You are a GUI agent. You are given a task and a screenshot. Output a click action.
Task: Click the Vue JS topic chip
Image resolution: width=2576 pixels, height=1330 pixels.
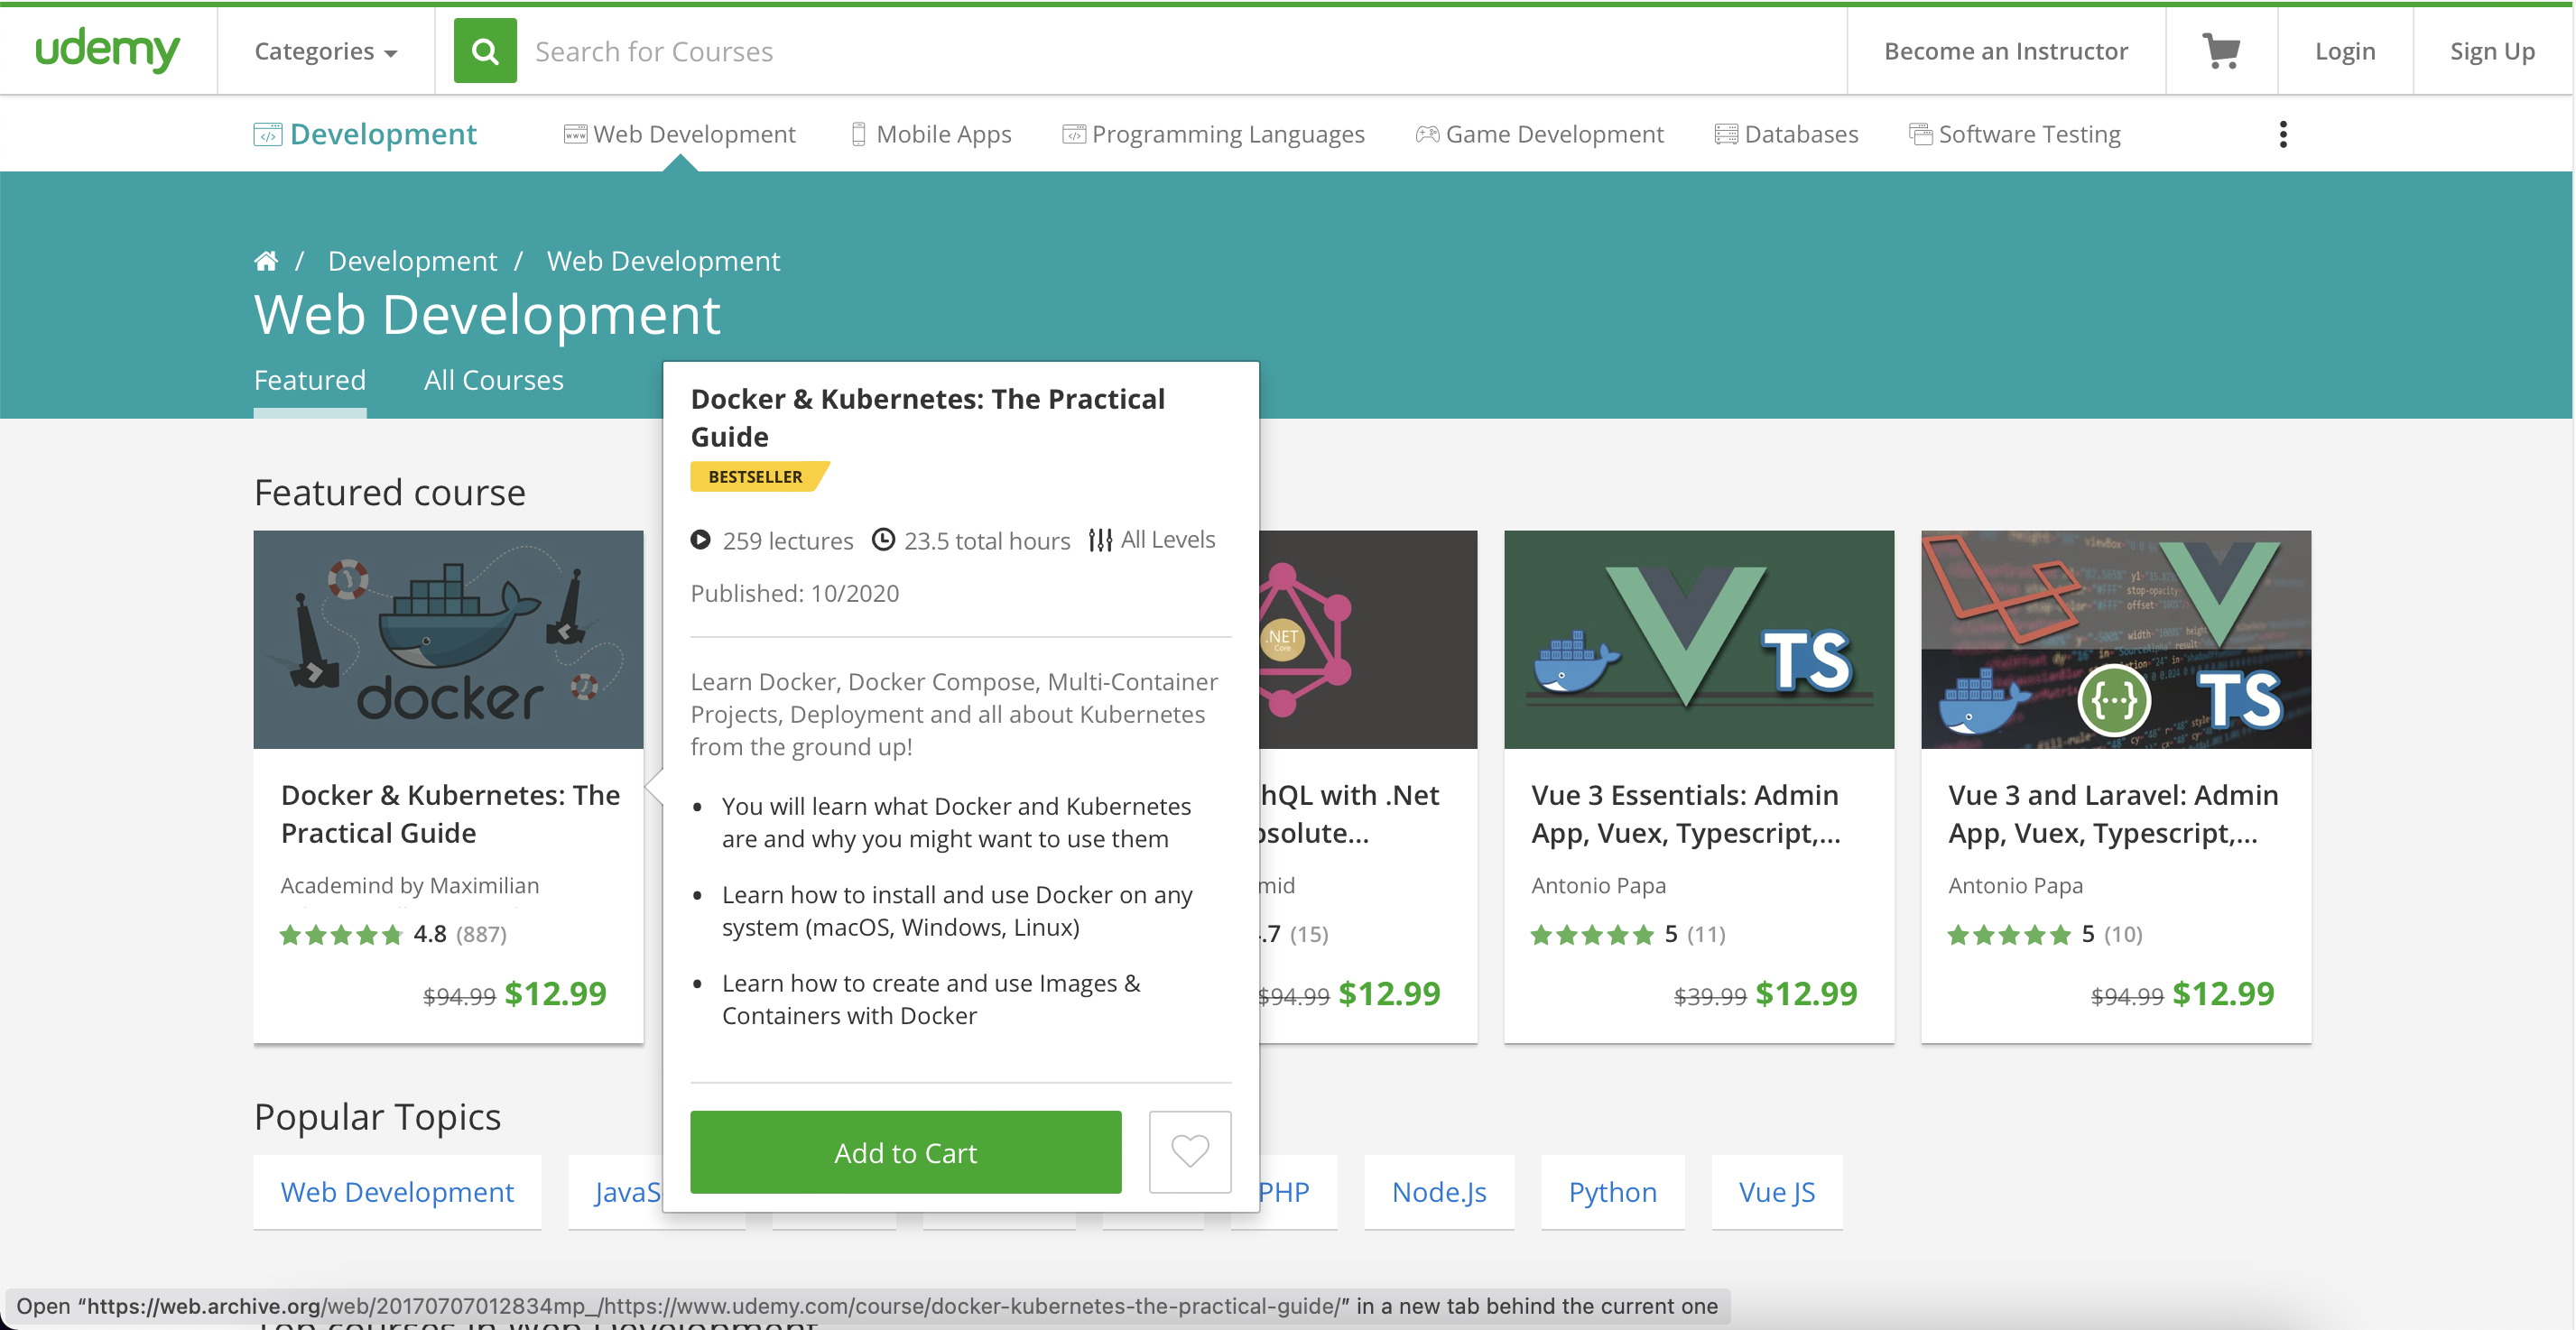(1776, 1192)
